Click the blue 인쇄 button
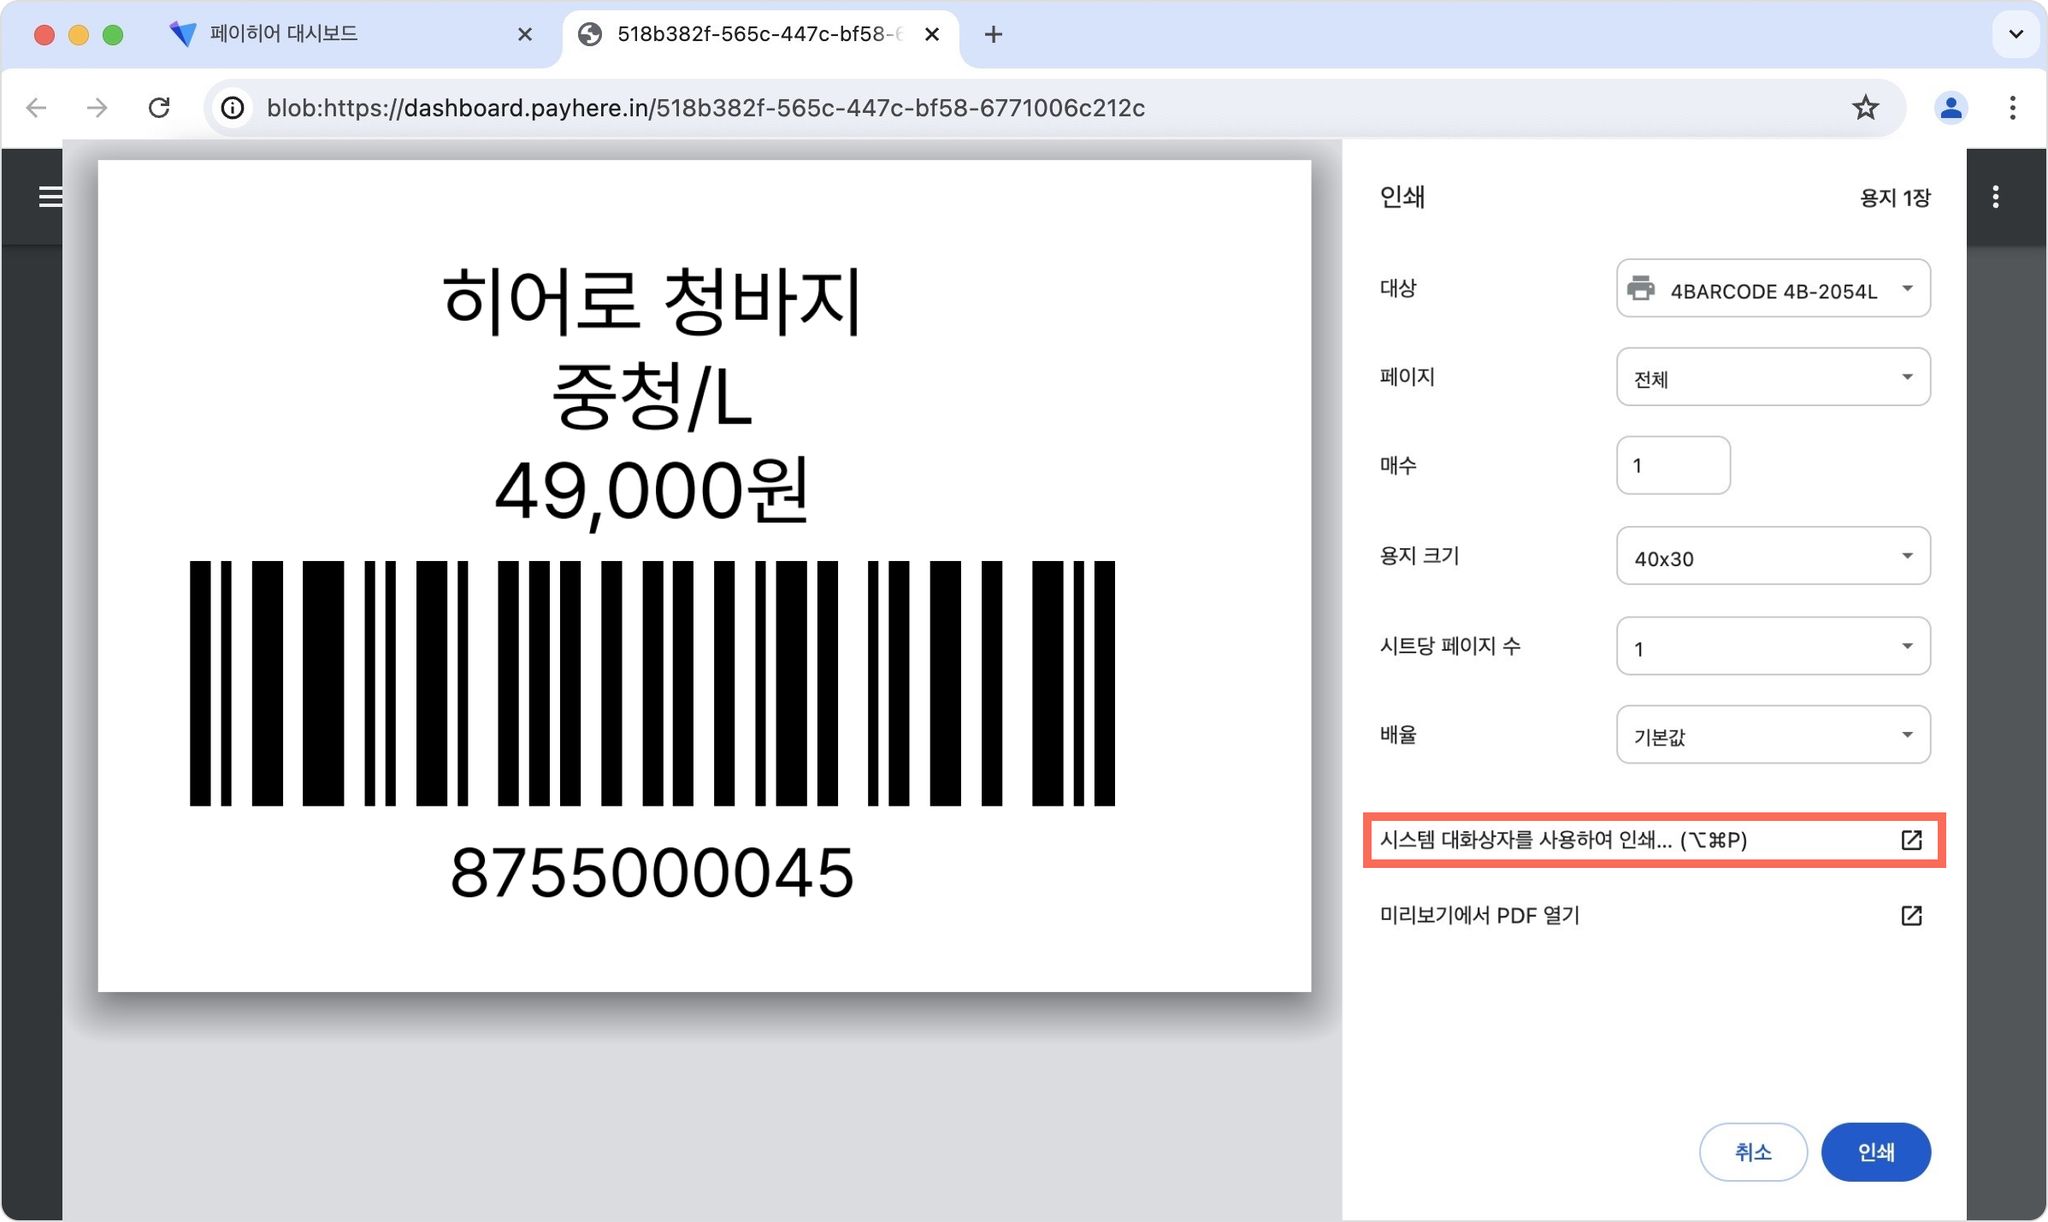Viewport: 2048px width, 1222px height. point(1876,1152)
